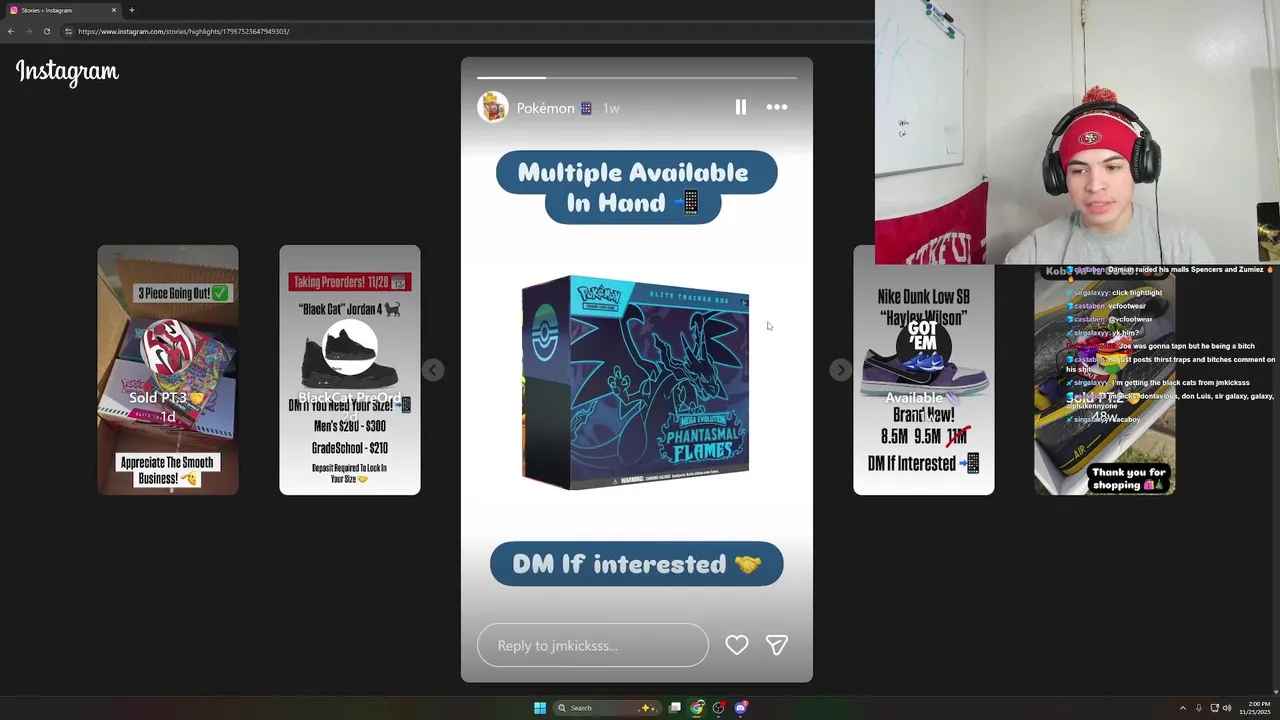Open the Nike Dunk Low SB Available story thumbnail

pos(924,370)
